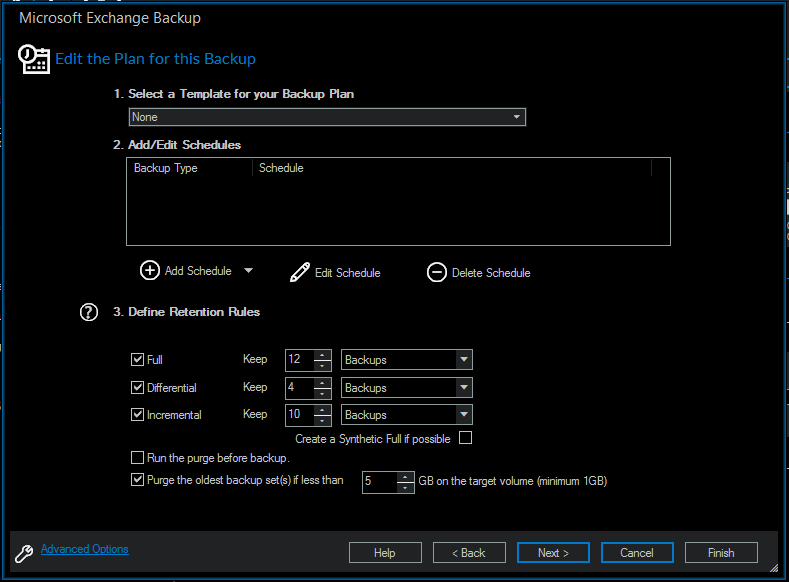Click the Add Schedule plus icon

(x=149, y=271)
